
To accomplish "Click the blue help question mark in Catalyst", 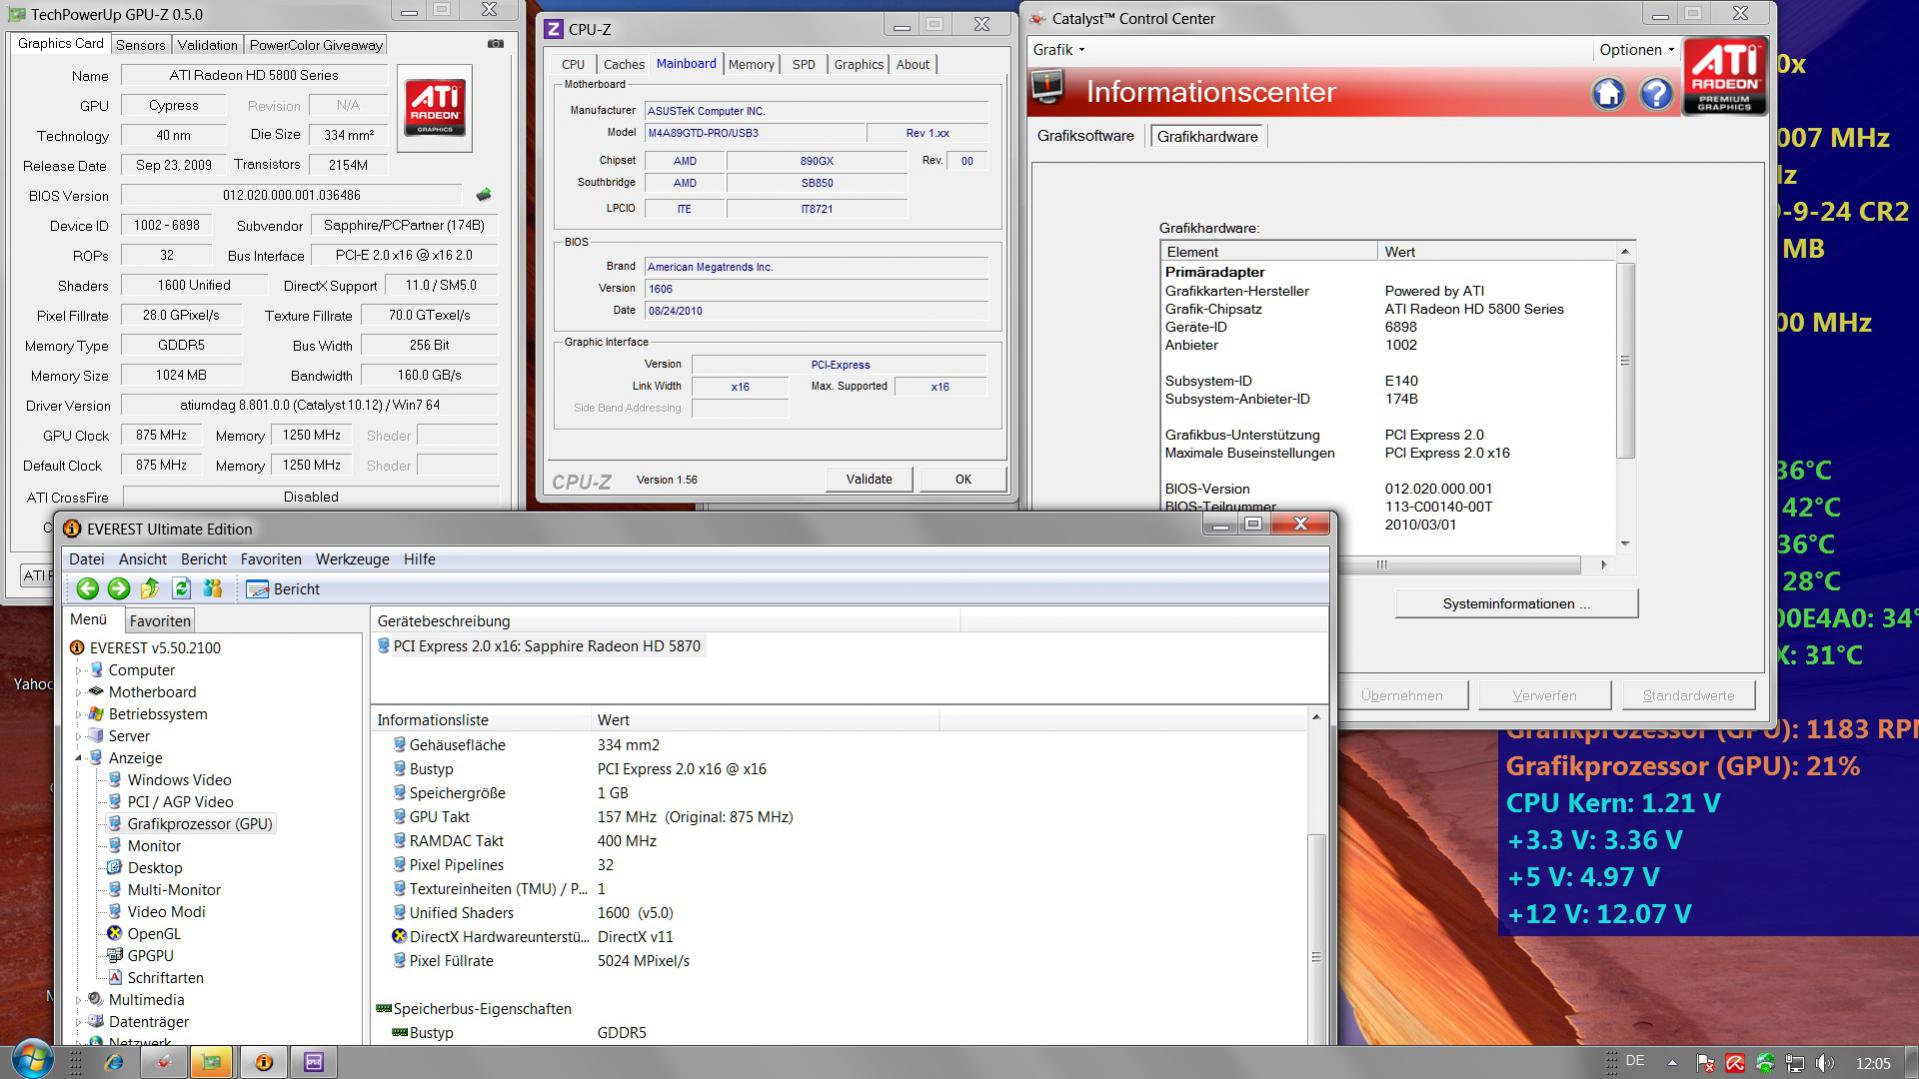I will click(1656, 94).
